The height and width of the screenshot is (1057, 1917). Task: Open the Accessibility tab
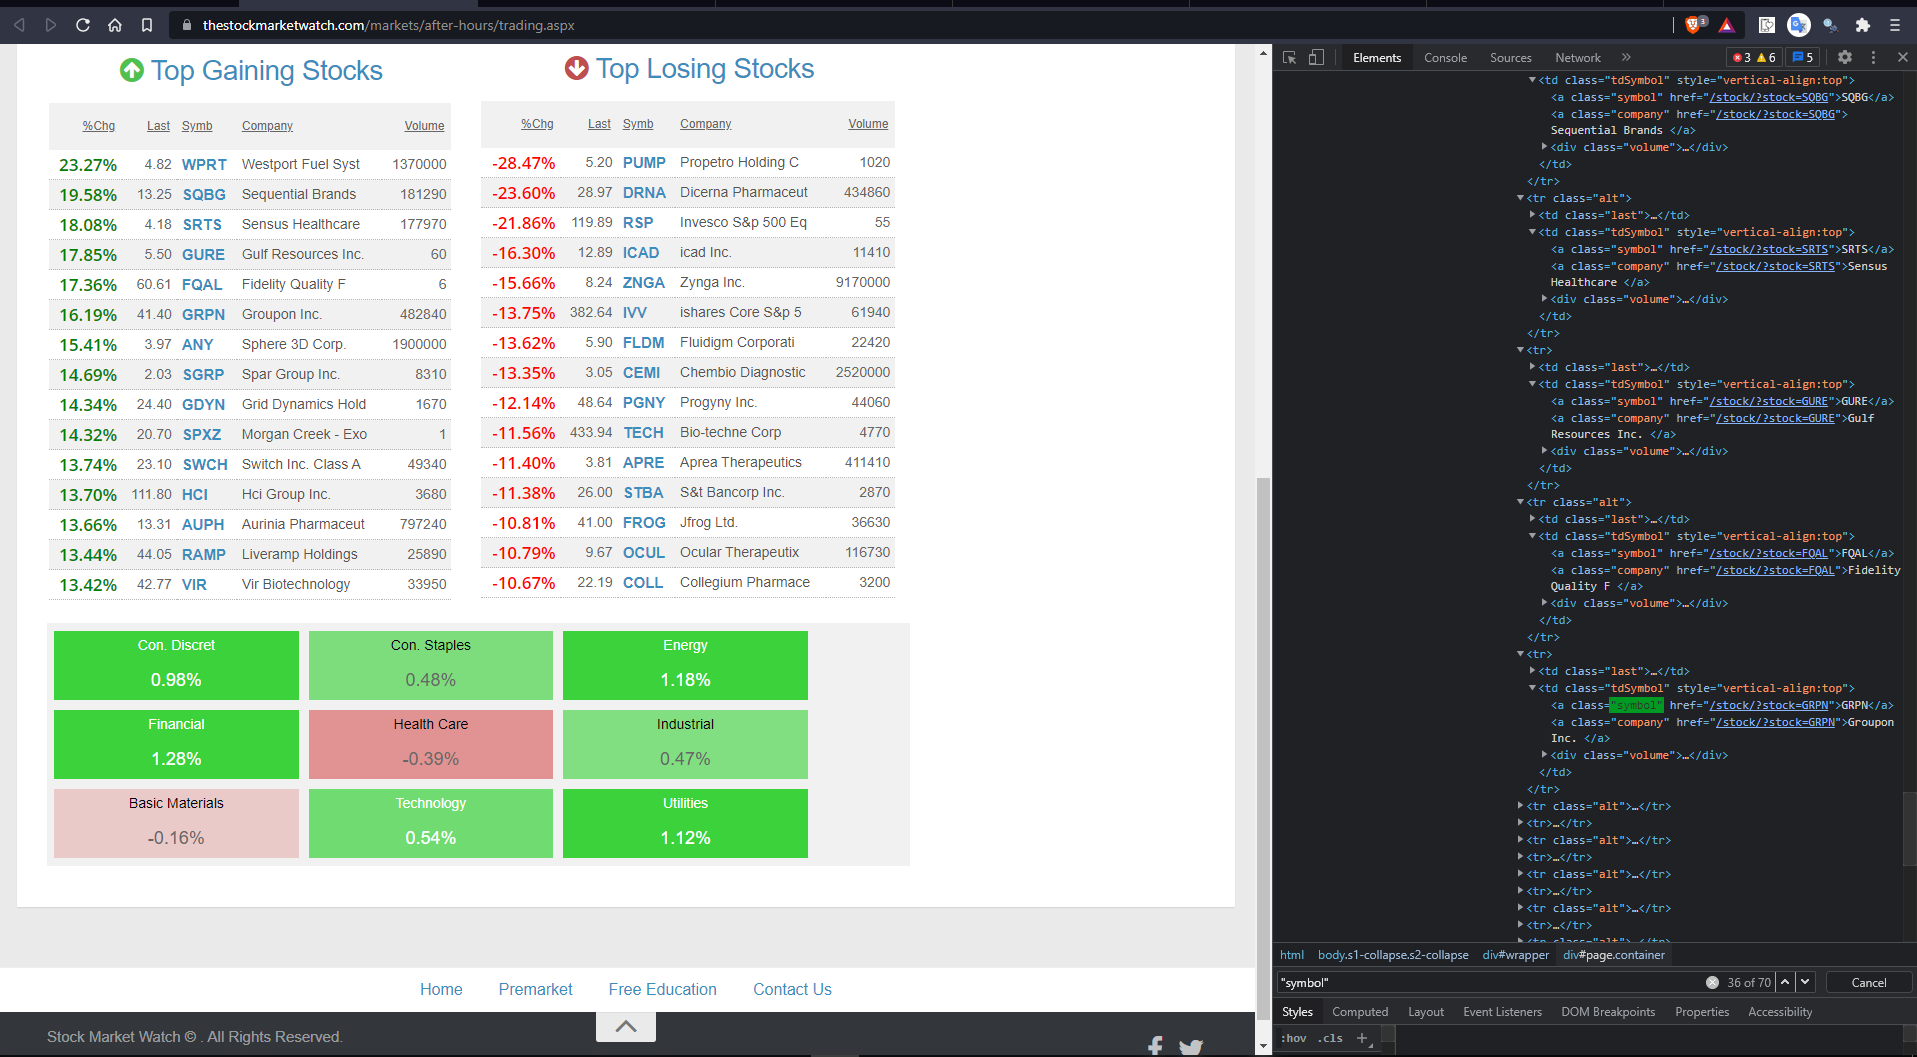(1780, 1012)
